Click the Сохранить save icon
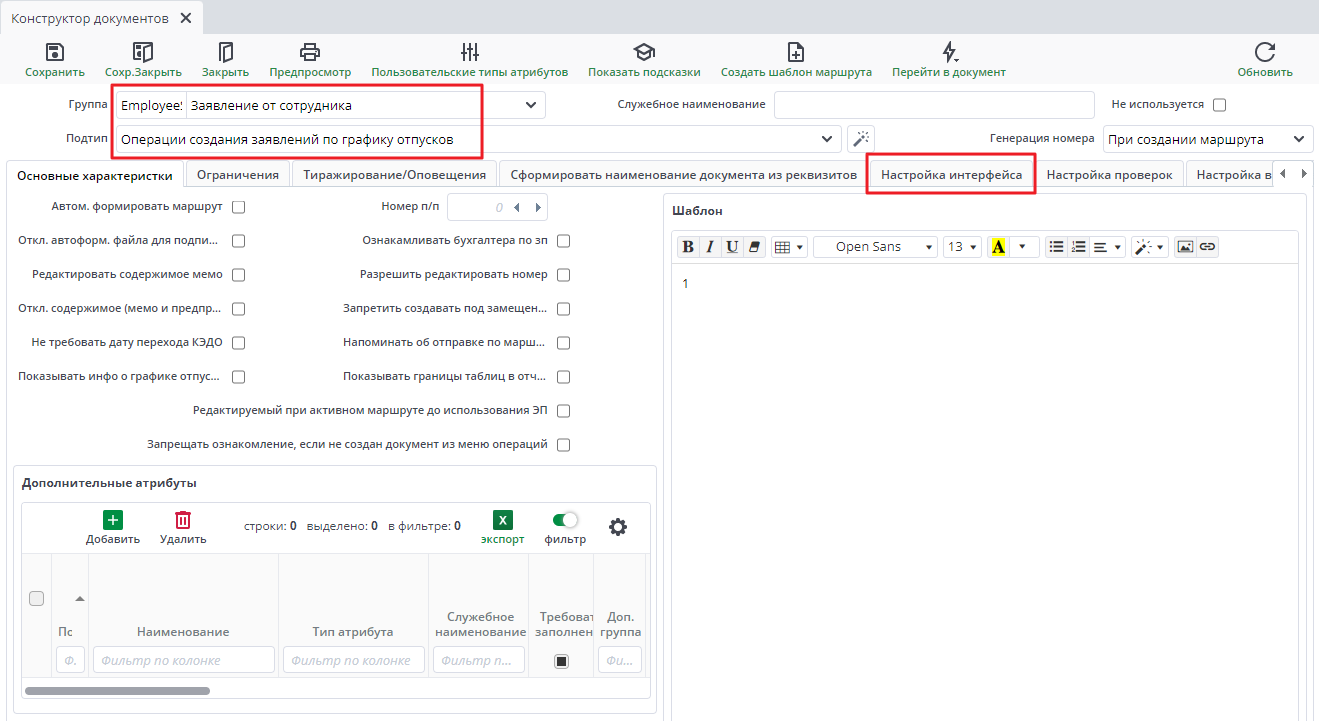This screenshot has height=721, width=1319. click(55, 52)
